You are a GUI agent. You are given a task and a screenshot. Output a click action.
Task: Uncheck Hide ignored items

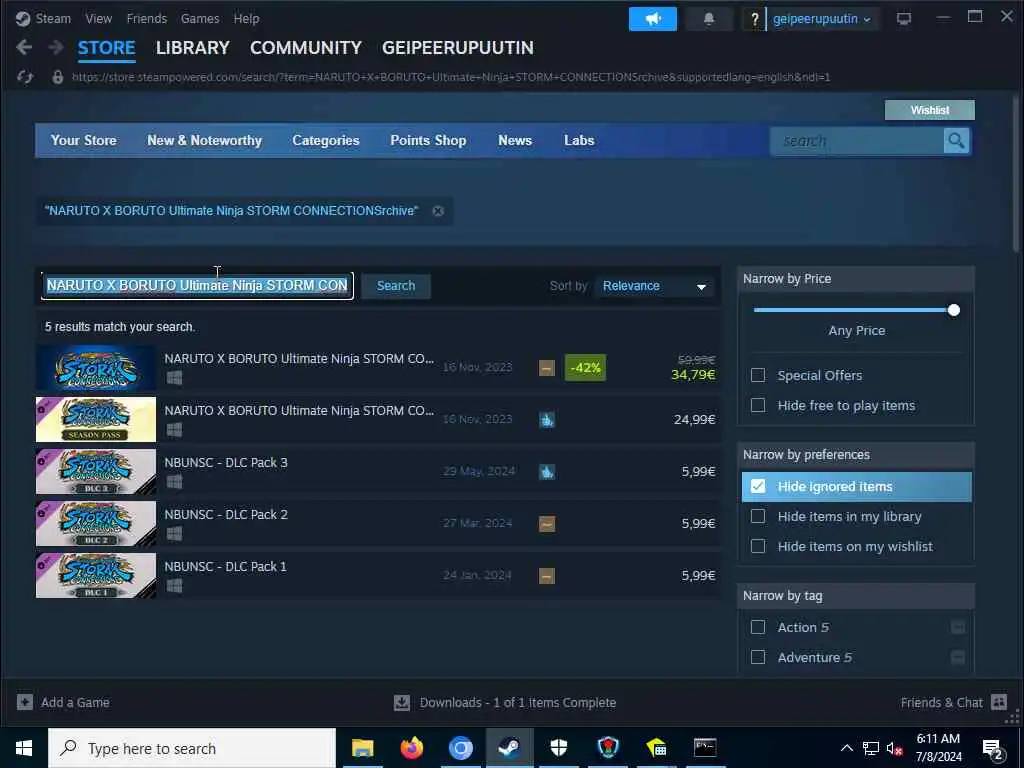pyautogui.click(x=758, y=487)
